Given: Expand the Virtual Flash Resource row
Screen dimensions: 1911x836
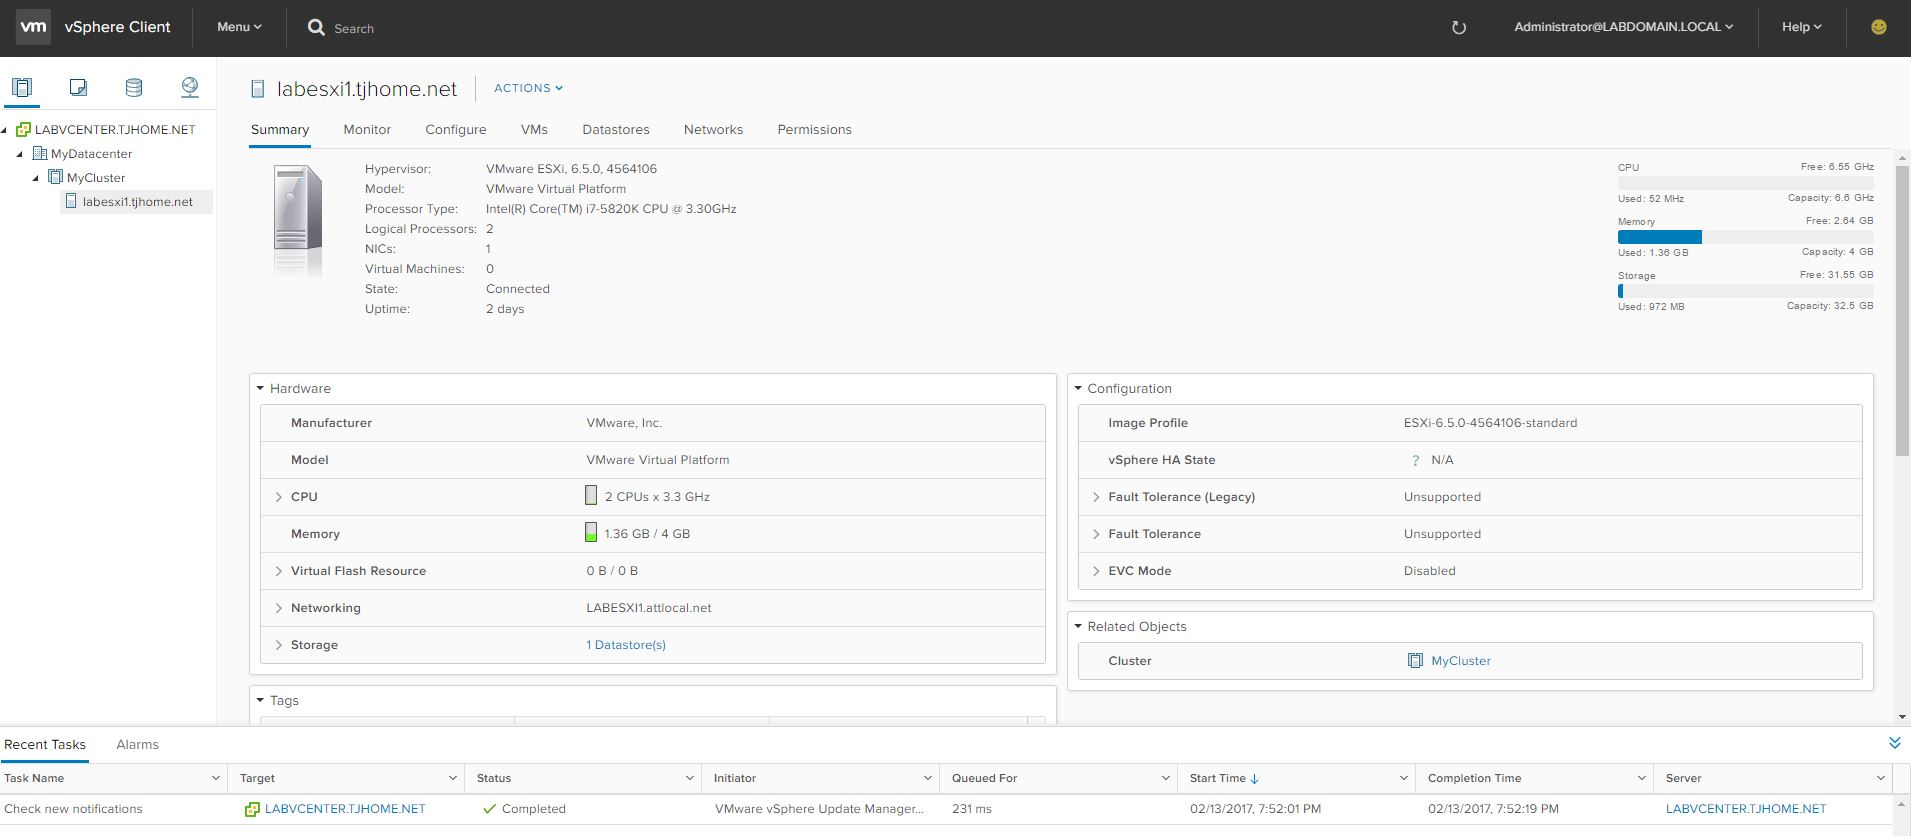Looking at the screenshot, I should (x=278, y=571).
